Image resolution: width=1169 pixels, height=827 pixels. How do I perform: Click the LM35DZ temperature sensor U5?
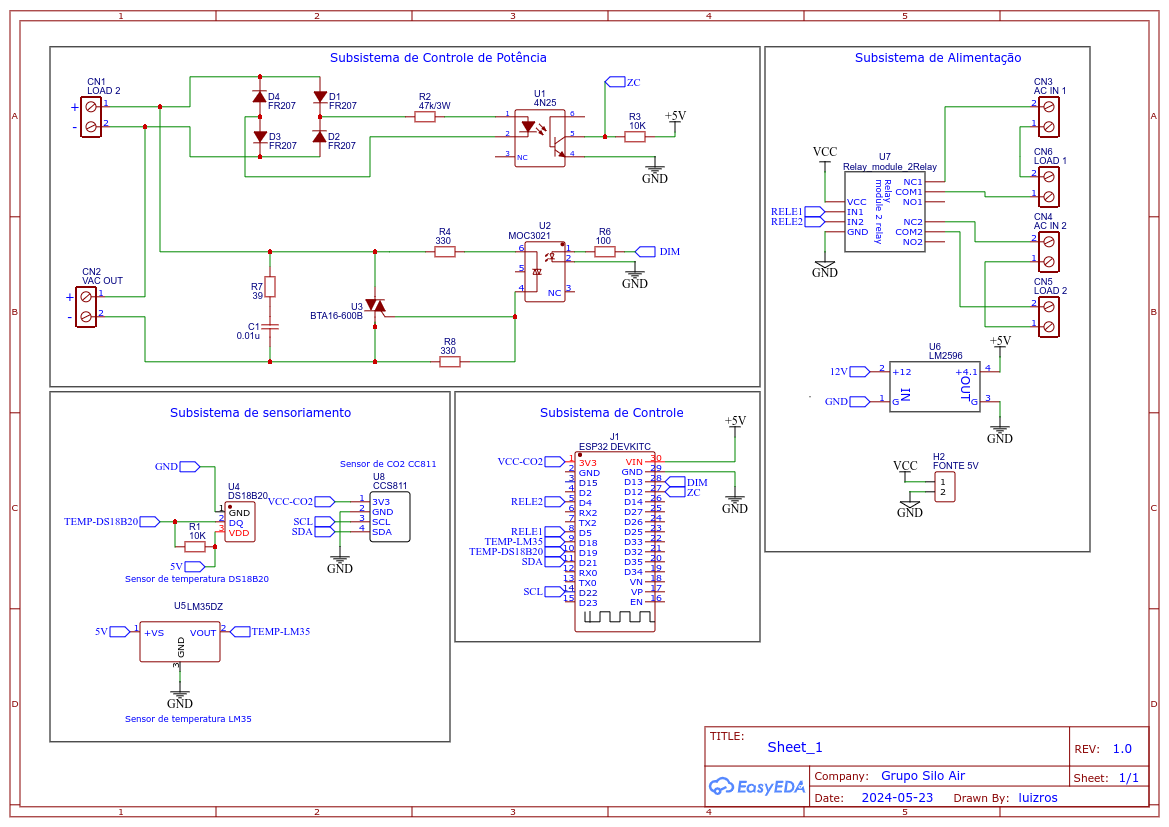click(180, 642)
